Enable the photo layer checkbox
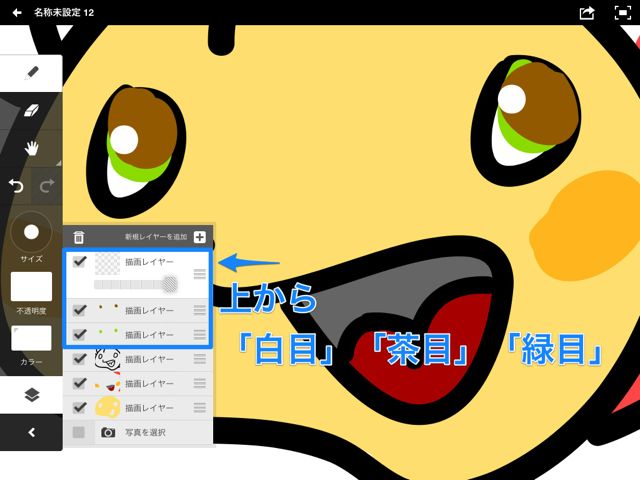 78,432
